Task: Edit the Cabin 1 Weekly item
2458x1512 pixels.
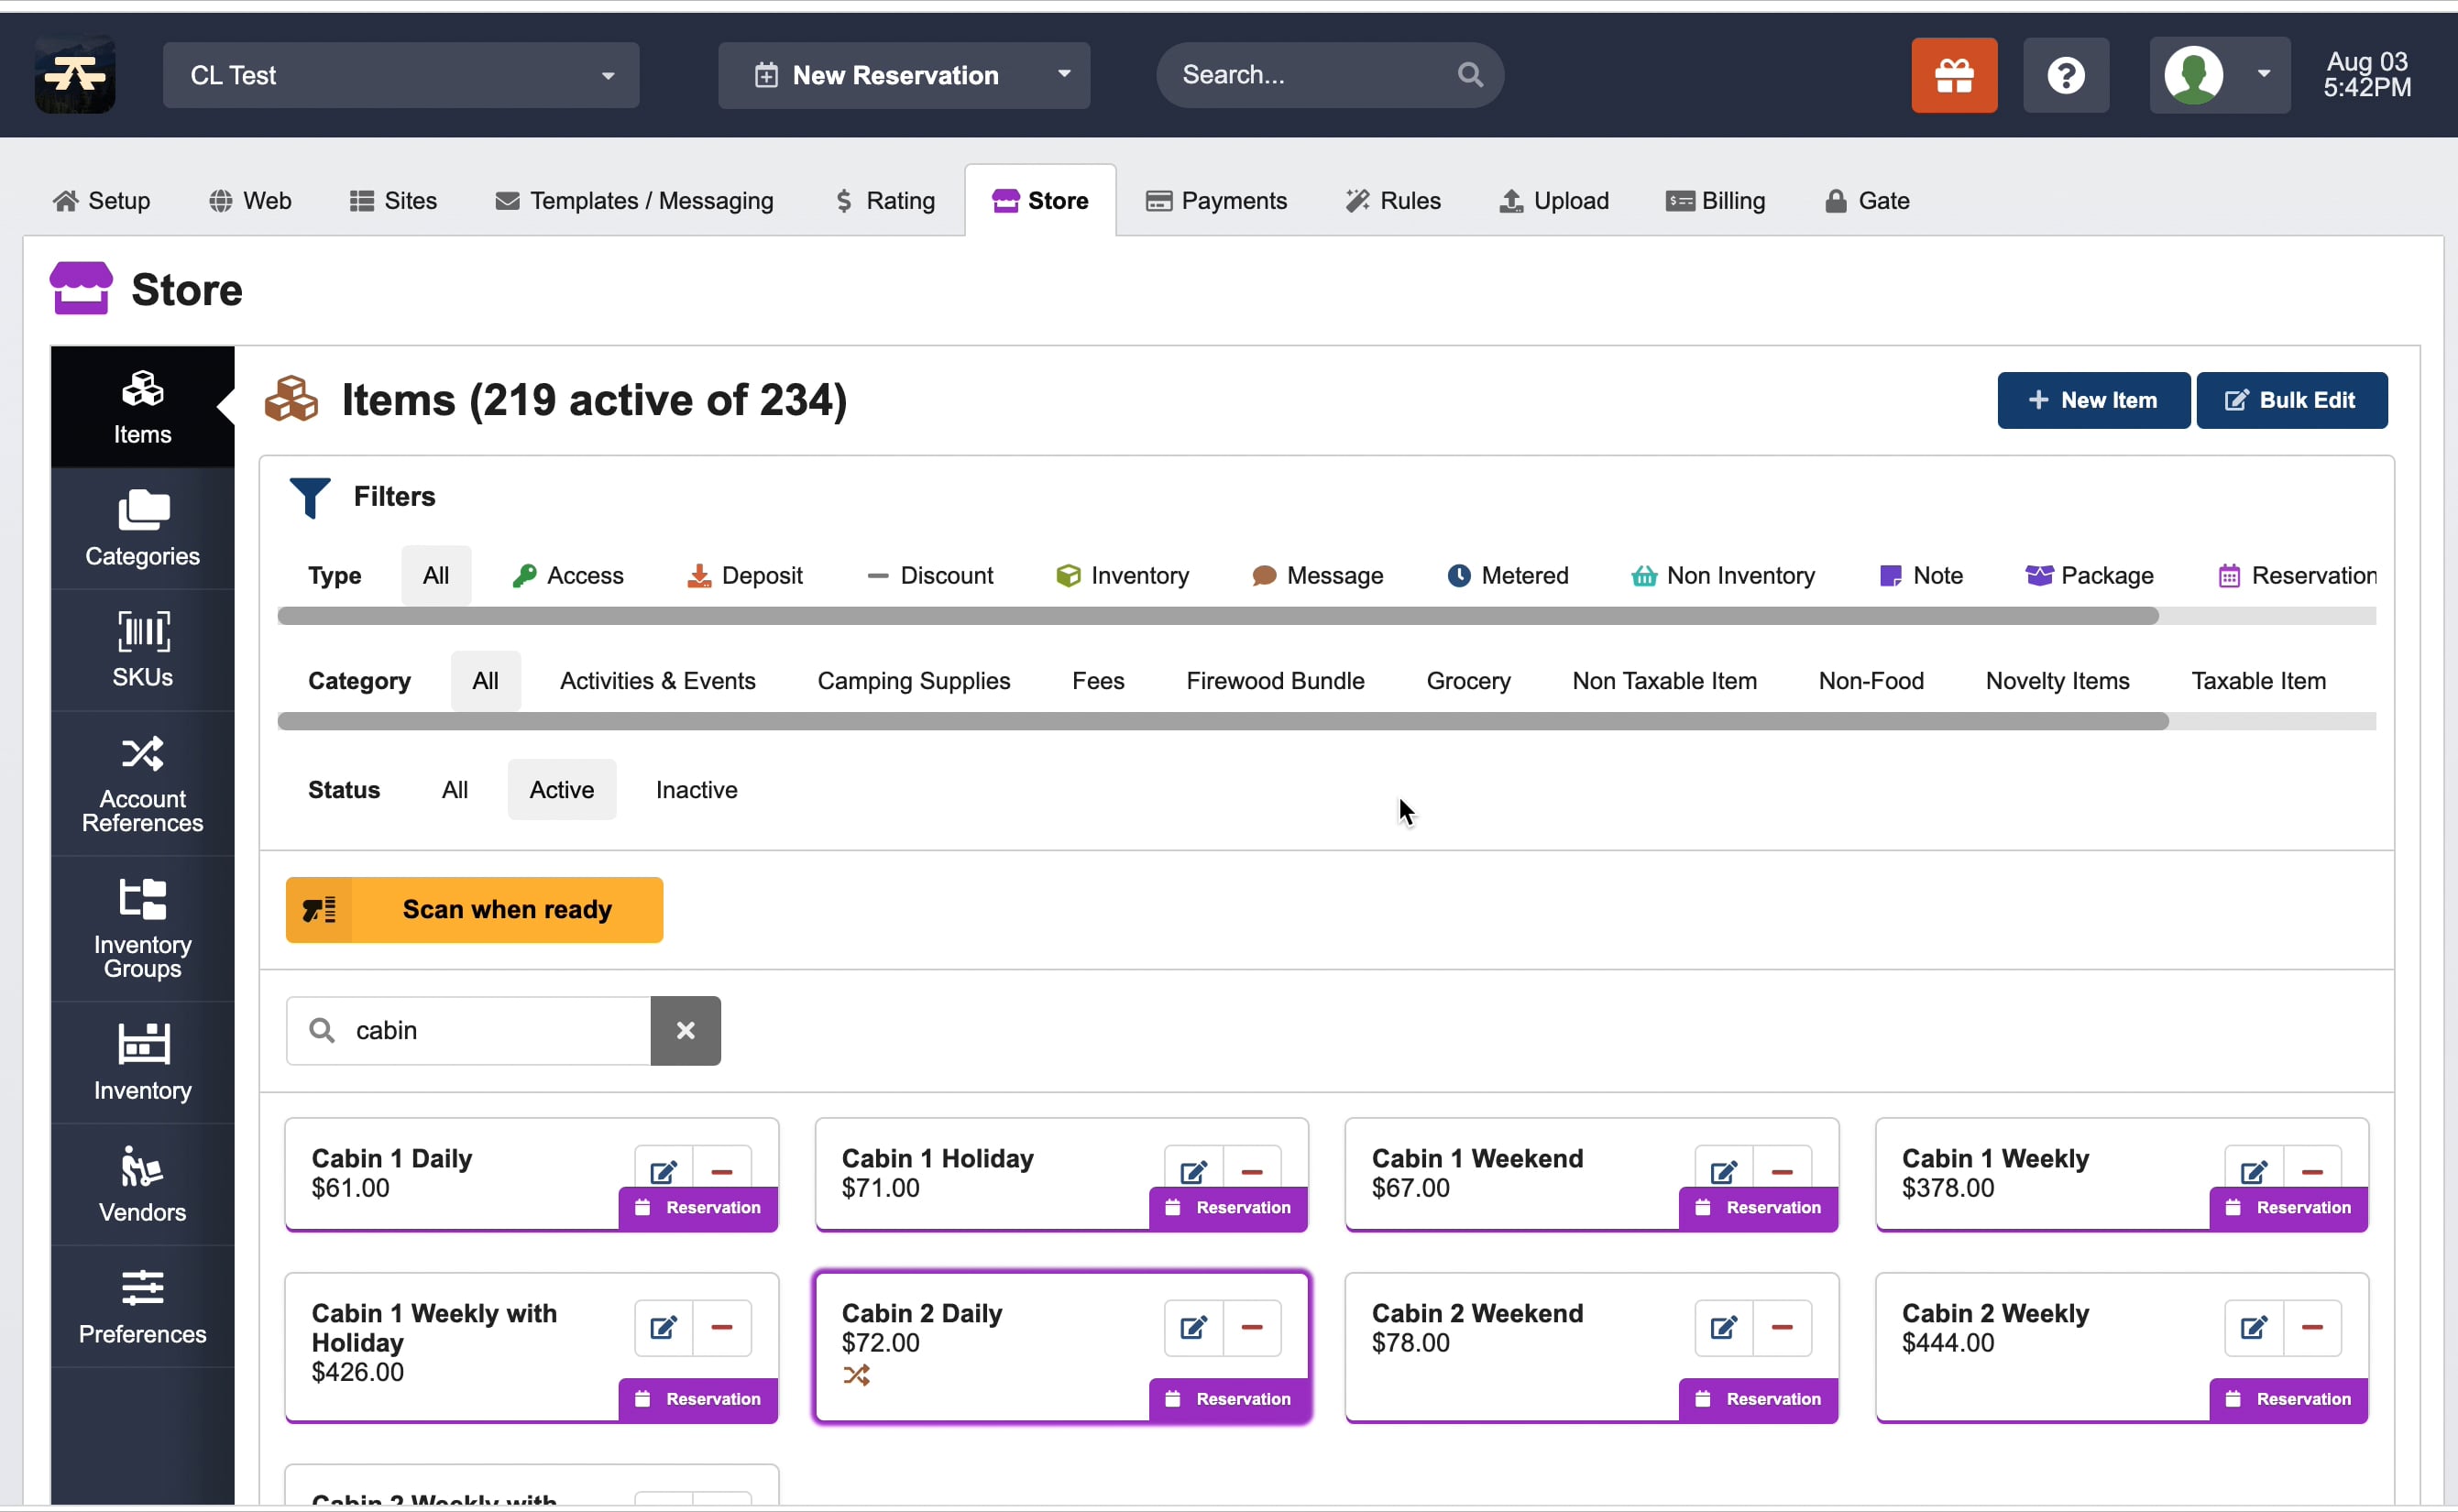Action: (2253, 1172)
